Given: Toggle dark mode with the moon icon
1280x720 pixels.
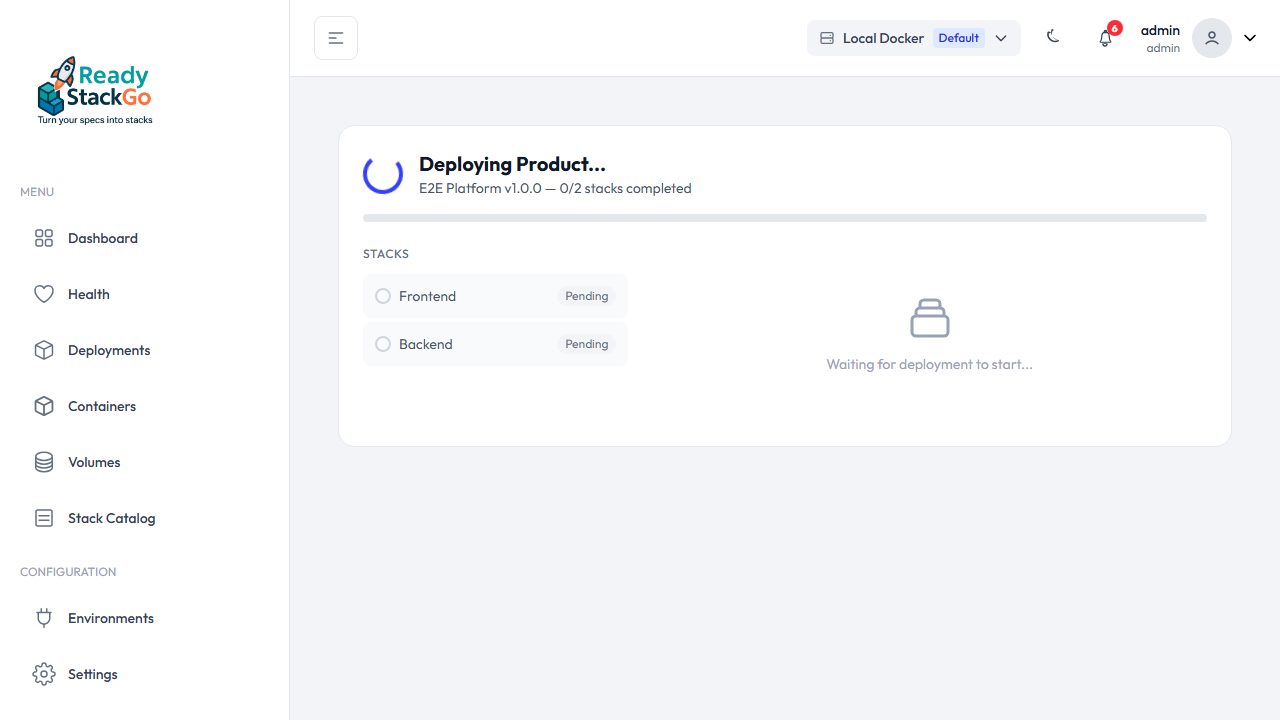Looking at the screenshot, I should 1052,37.
